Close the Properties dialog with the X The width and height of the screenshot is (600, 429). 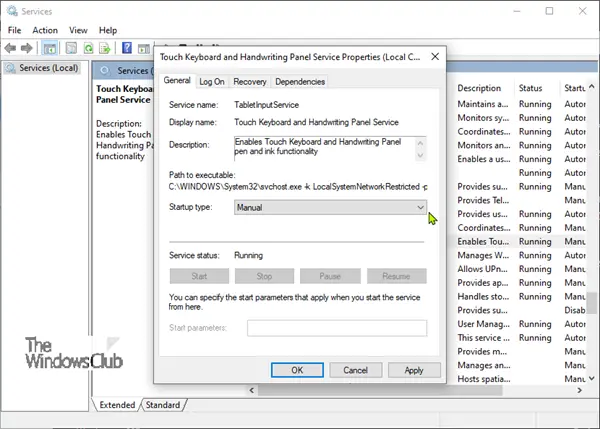[x=435, y=57]
